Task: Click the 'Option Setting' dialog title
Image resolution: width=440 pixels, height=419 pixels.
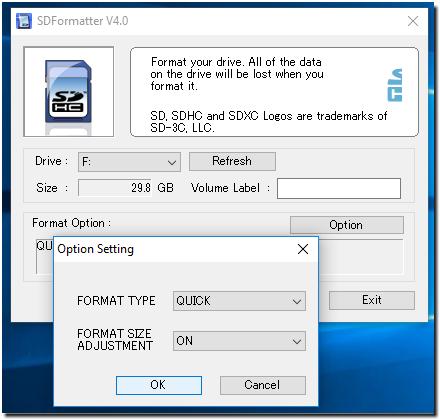Action: pyautogui.click(x=96, y=249)
